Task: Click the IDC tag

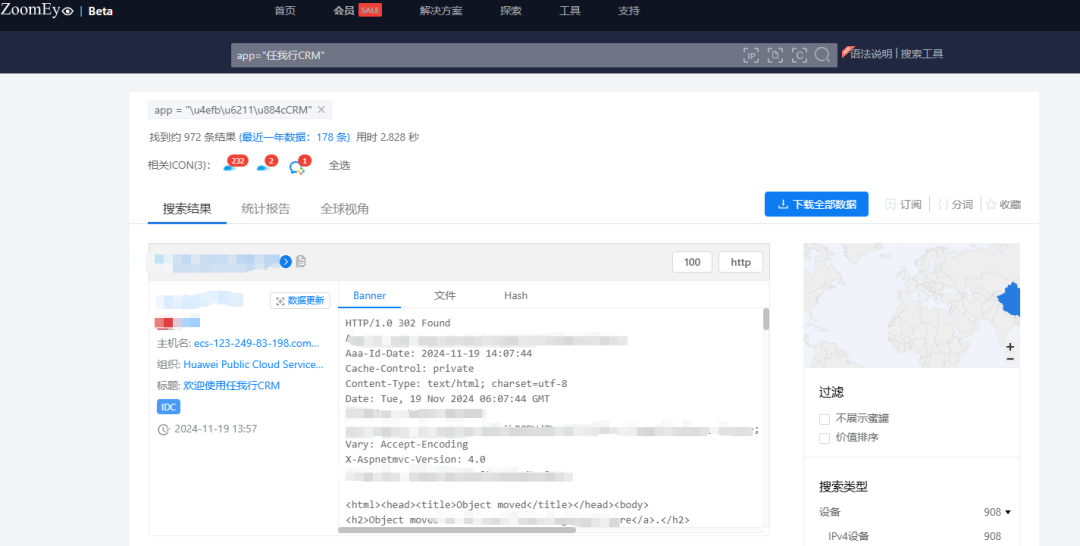Action: coord(169,407)
